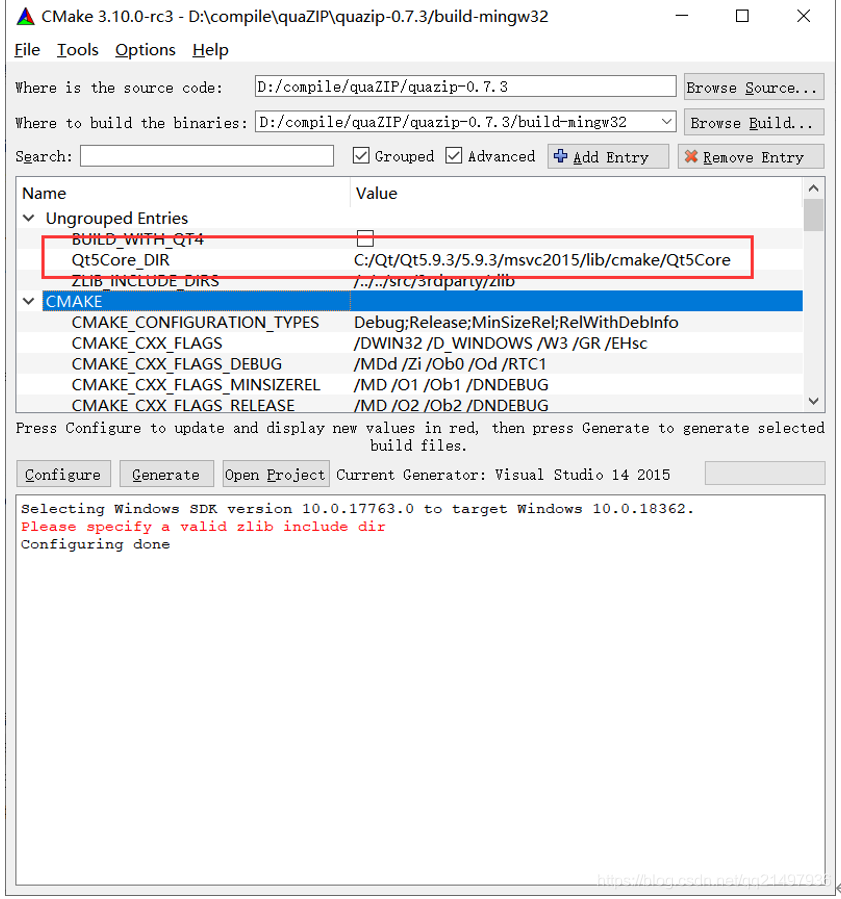Click the Browse Build button
This screenshot has width=841, height=899.
click(754, 122)
